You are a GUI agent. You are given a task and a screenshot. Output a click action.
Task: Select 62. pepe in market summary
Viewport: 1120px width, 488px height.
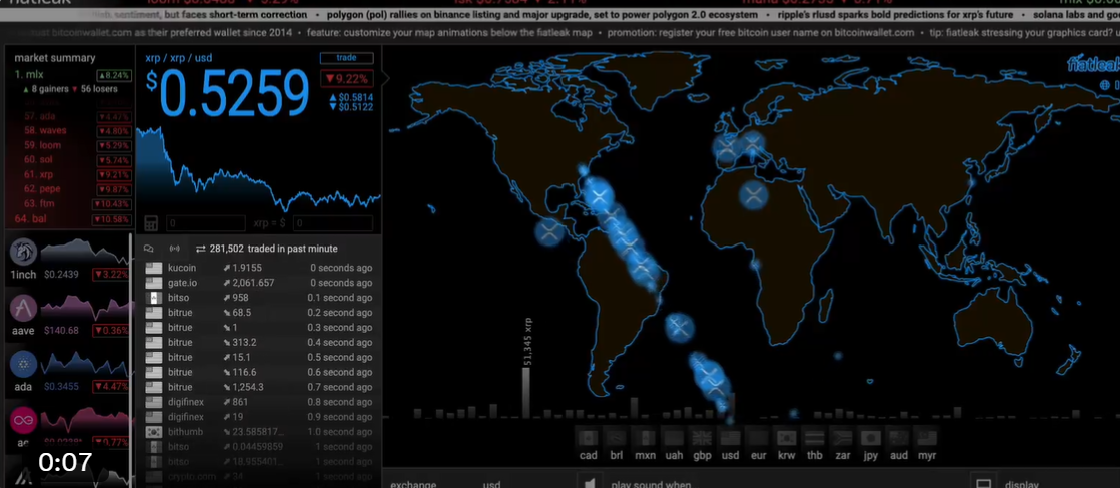41,189
